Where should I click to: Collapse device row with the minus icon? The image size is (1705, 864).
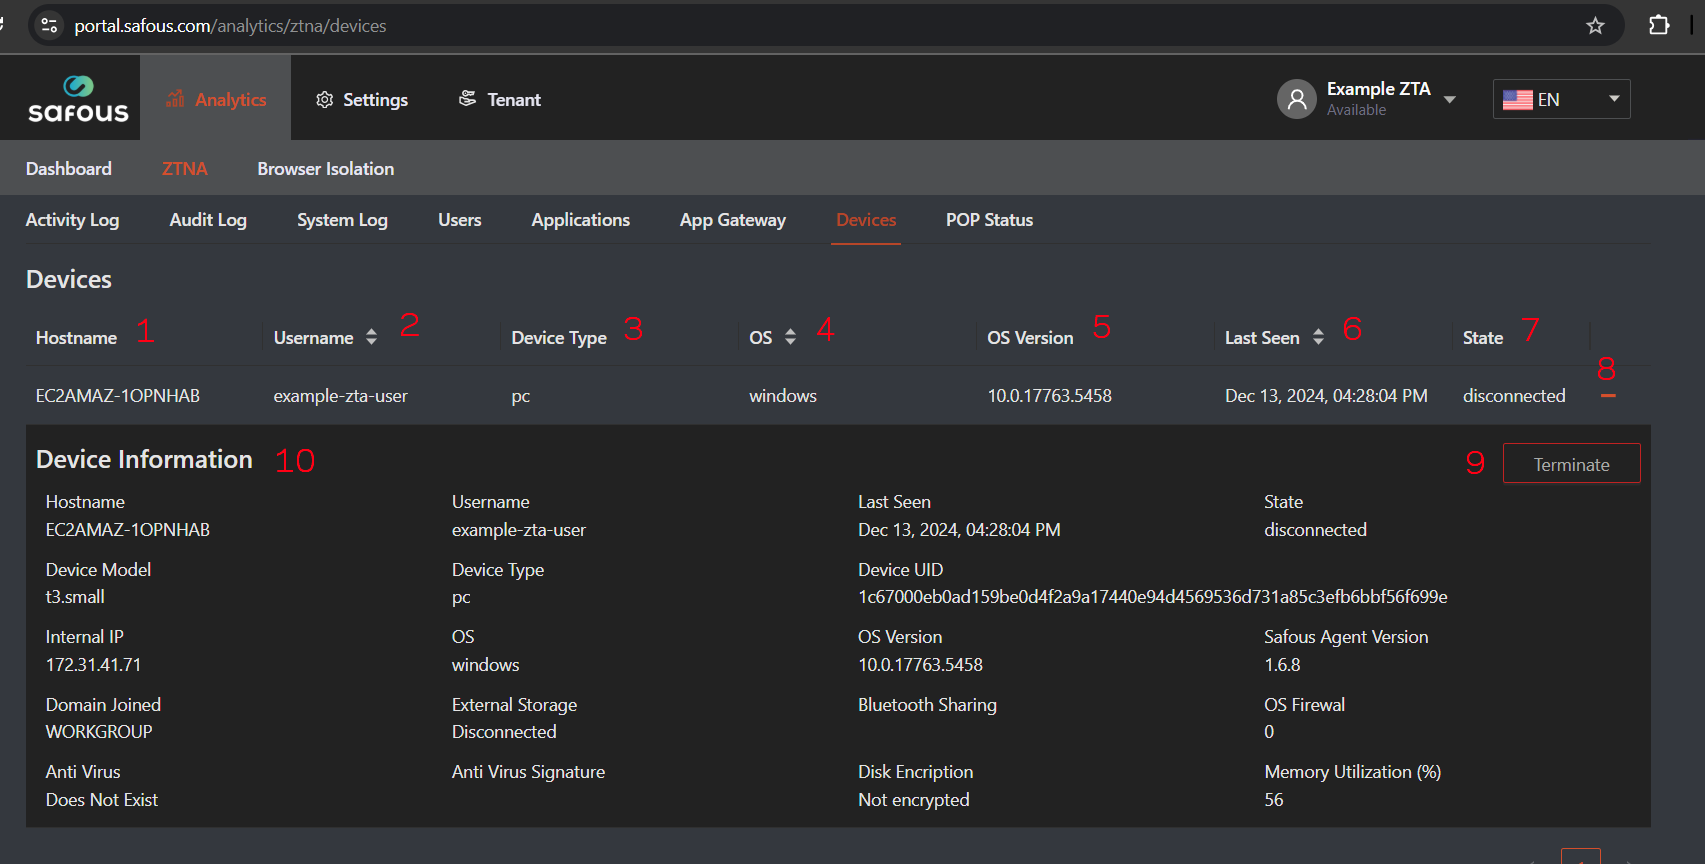[1608, 397]
